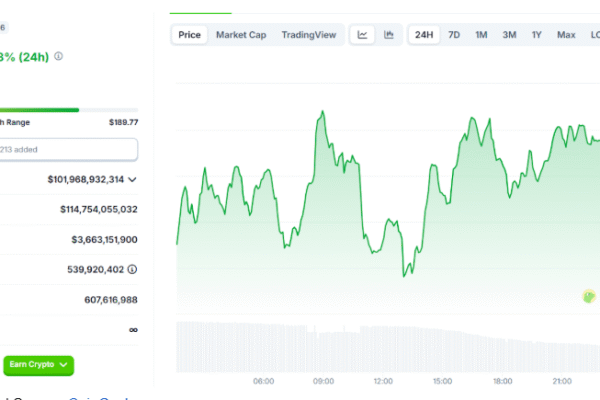600x400 pixels.
Task: Click the info icon next to (24h)
Action: [x=58, y=56]
